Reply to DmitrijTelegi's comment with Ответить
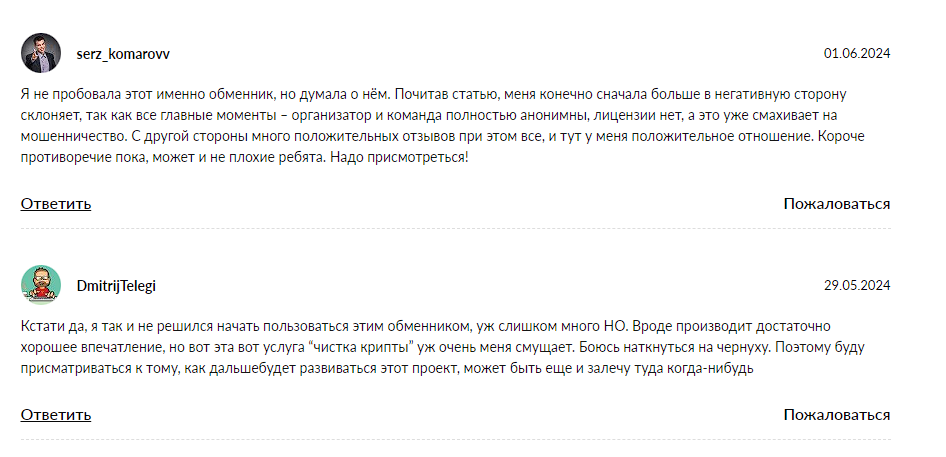Viewport: 946px width, 457px height. click(x=56, y=414)
